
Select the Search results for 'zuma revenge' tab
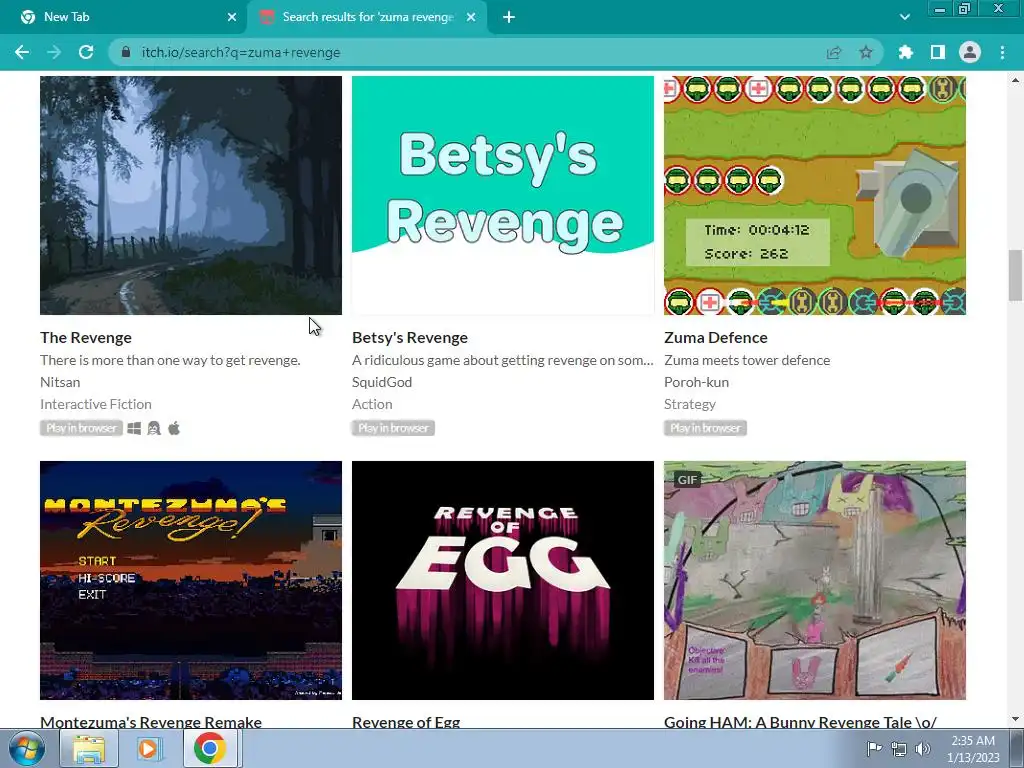368,17
